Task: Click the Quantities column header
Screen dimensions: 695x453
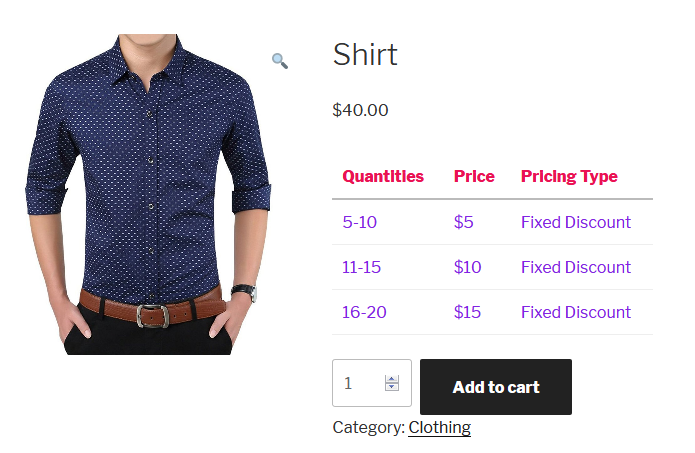Action: tap(383, 177)
